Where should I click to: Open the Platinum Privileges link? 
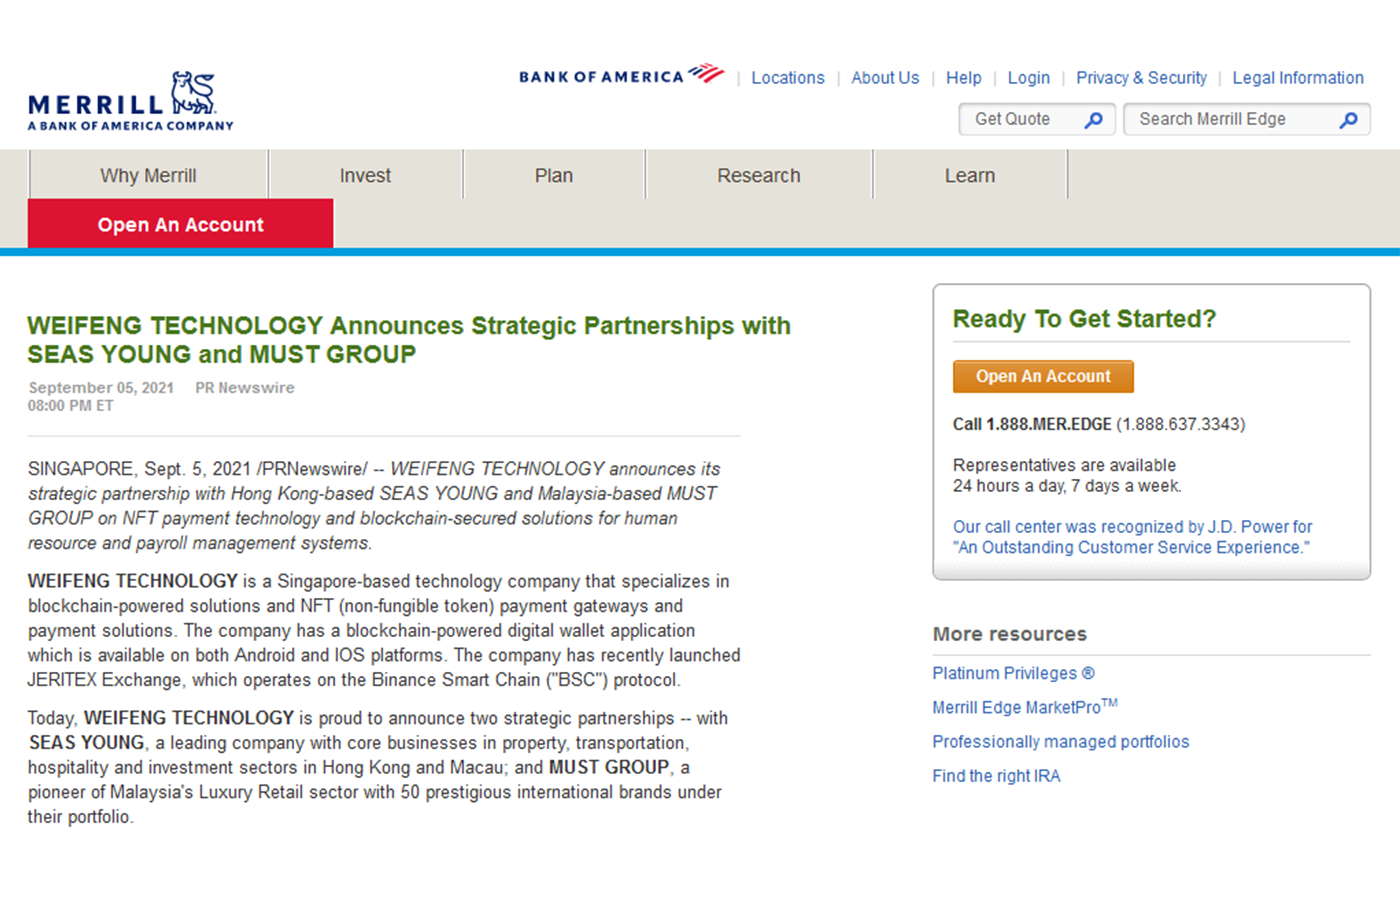1013,674
